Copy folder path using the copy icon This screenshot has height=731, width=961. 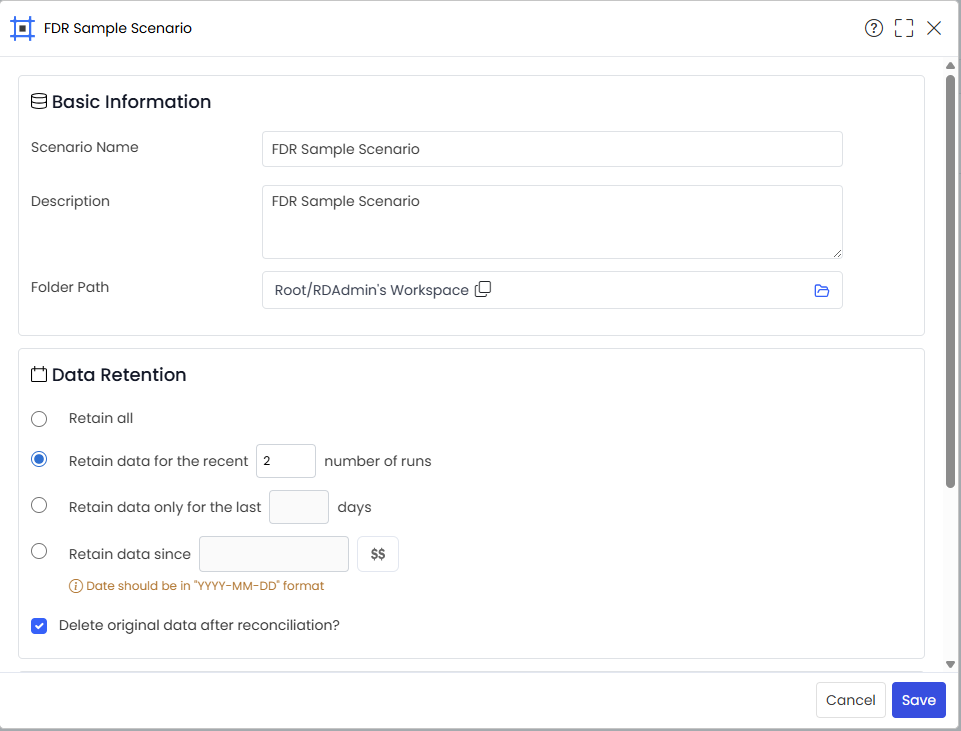(x=483, y=289)
